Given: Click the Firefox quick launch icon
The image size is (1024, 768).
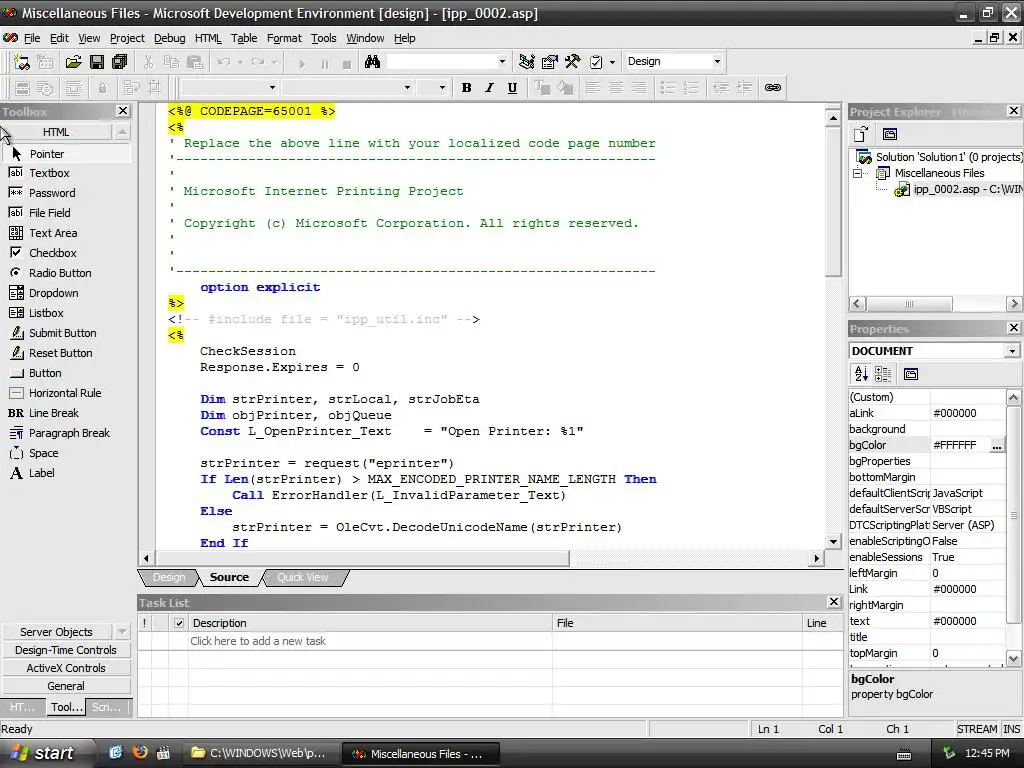Looking at the screenshot, I should click(x=140, y=753).
